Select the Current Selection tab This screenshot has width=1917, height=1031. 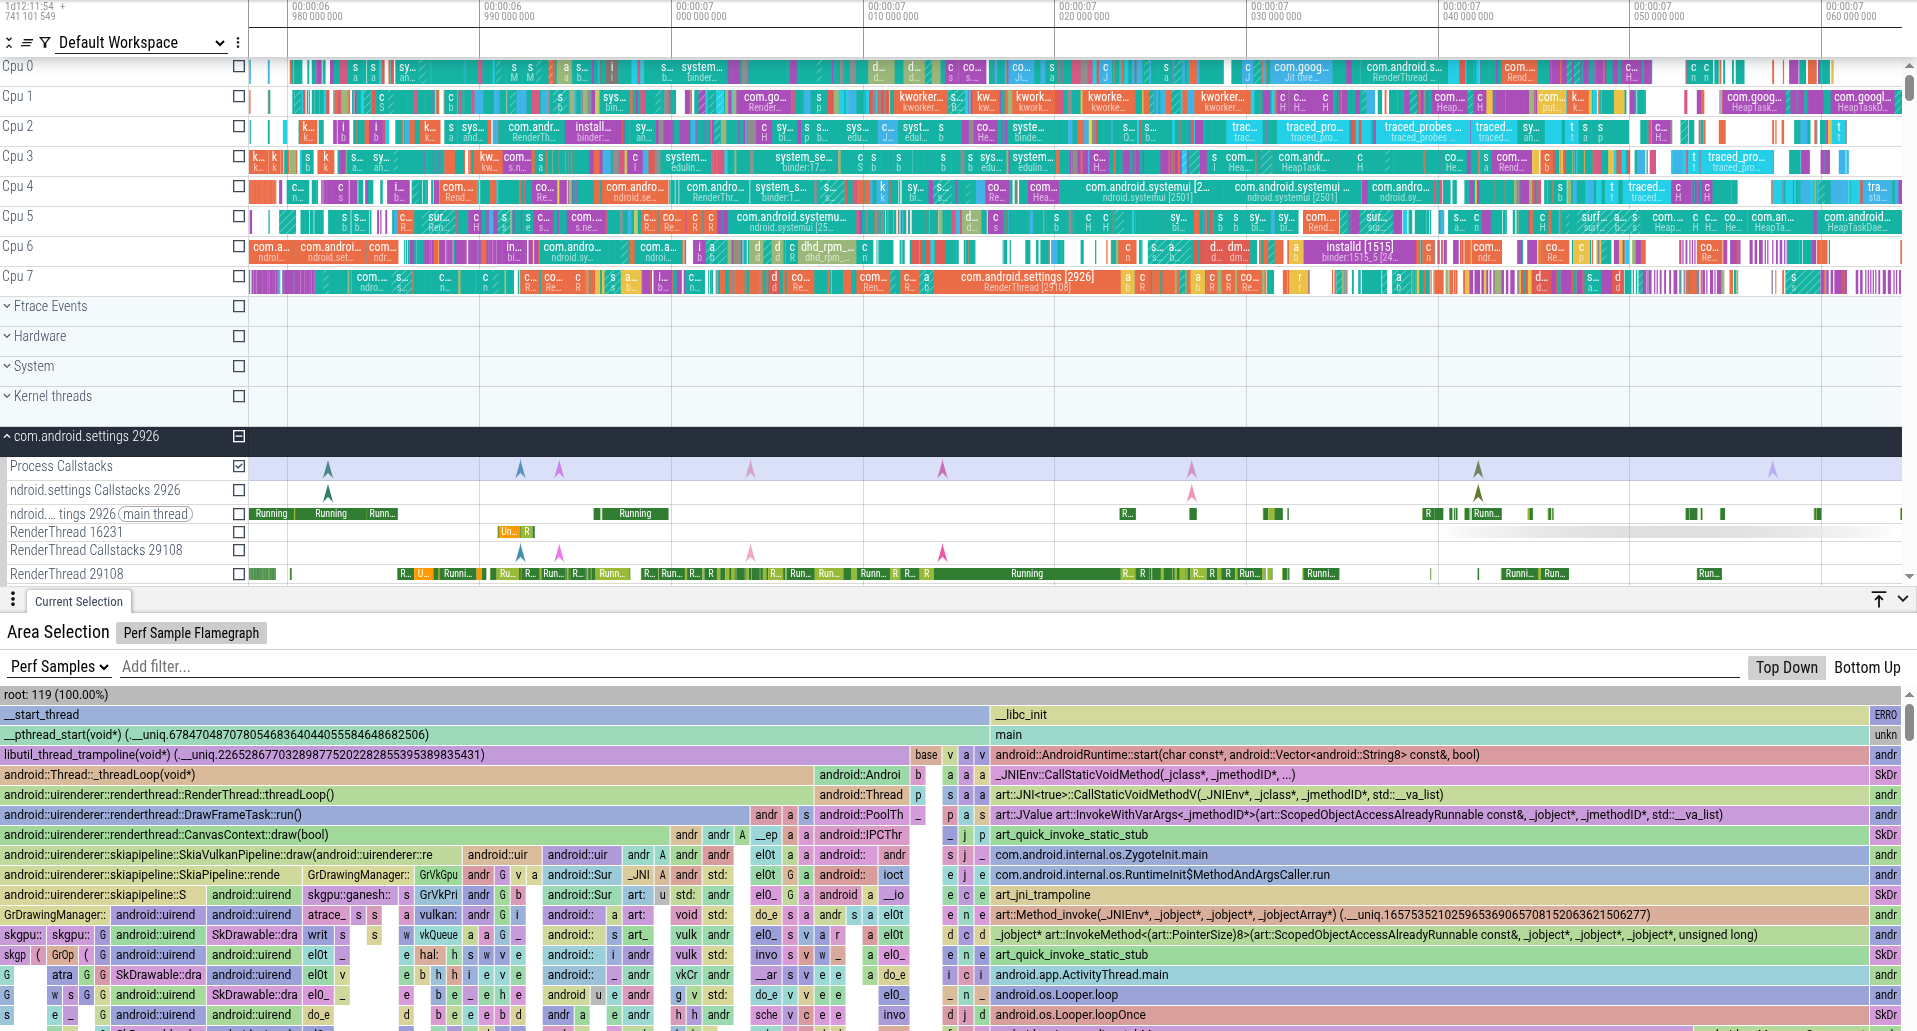79,601
